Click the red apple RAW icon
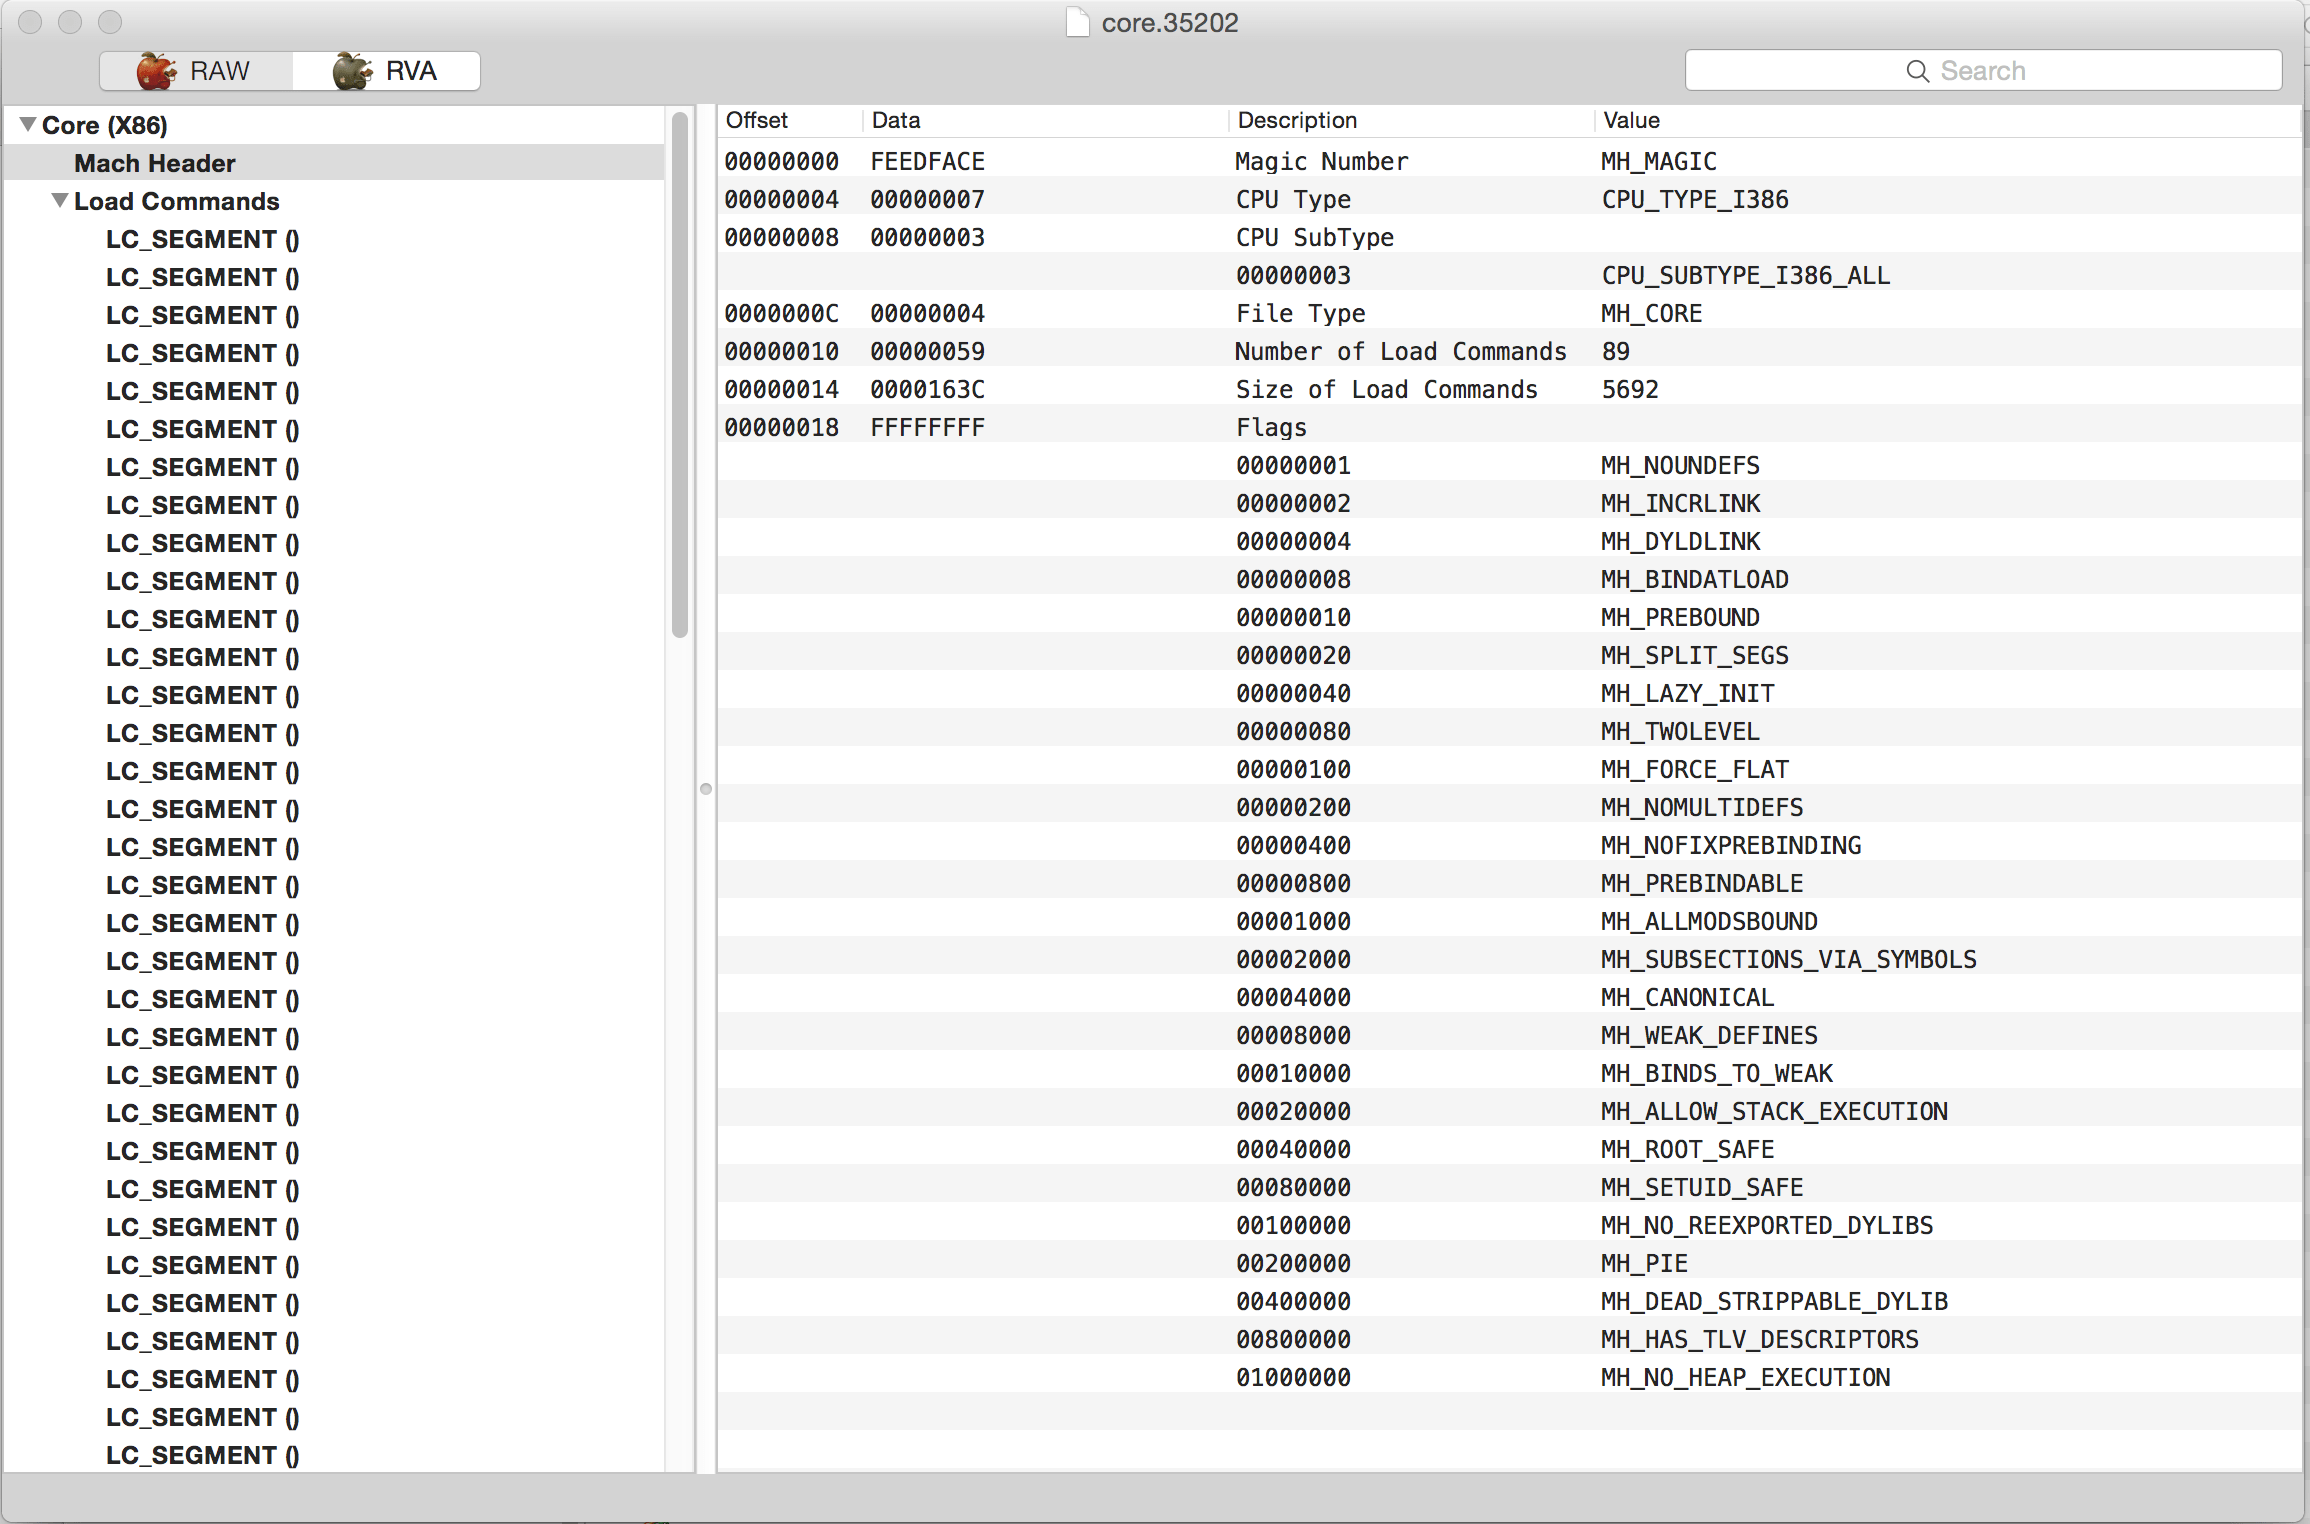The width and height of the screenshot is (2310, 1524). point(156,71)
